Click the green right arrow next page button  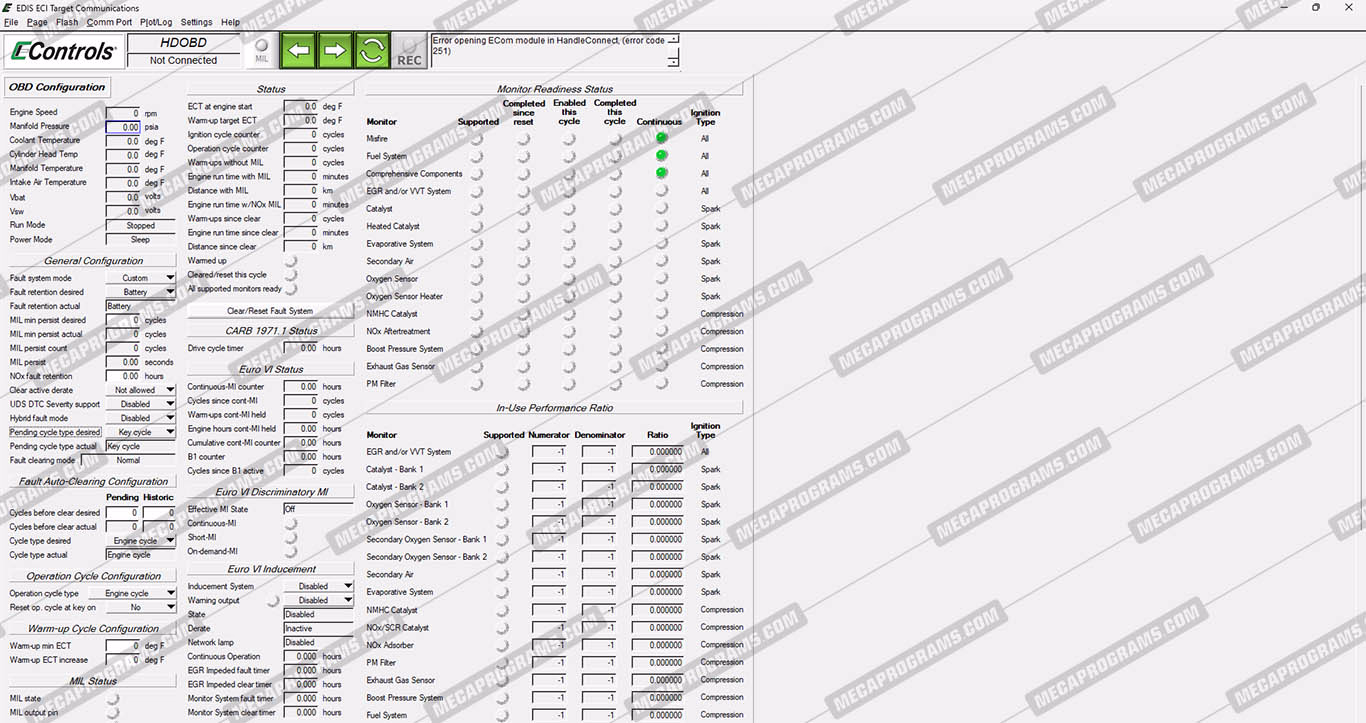click(335, 50)
